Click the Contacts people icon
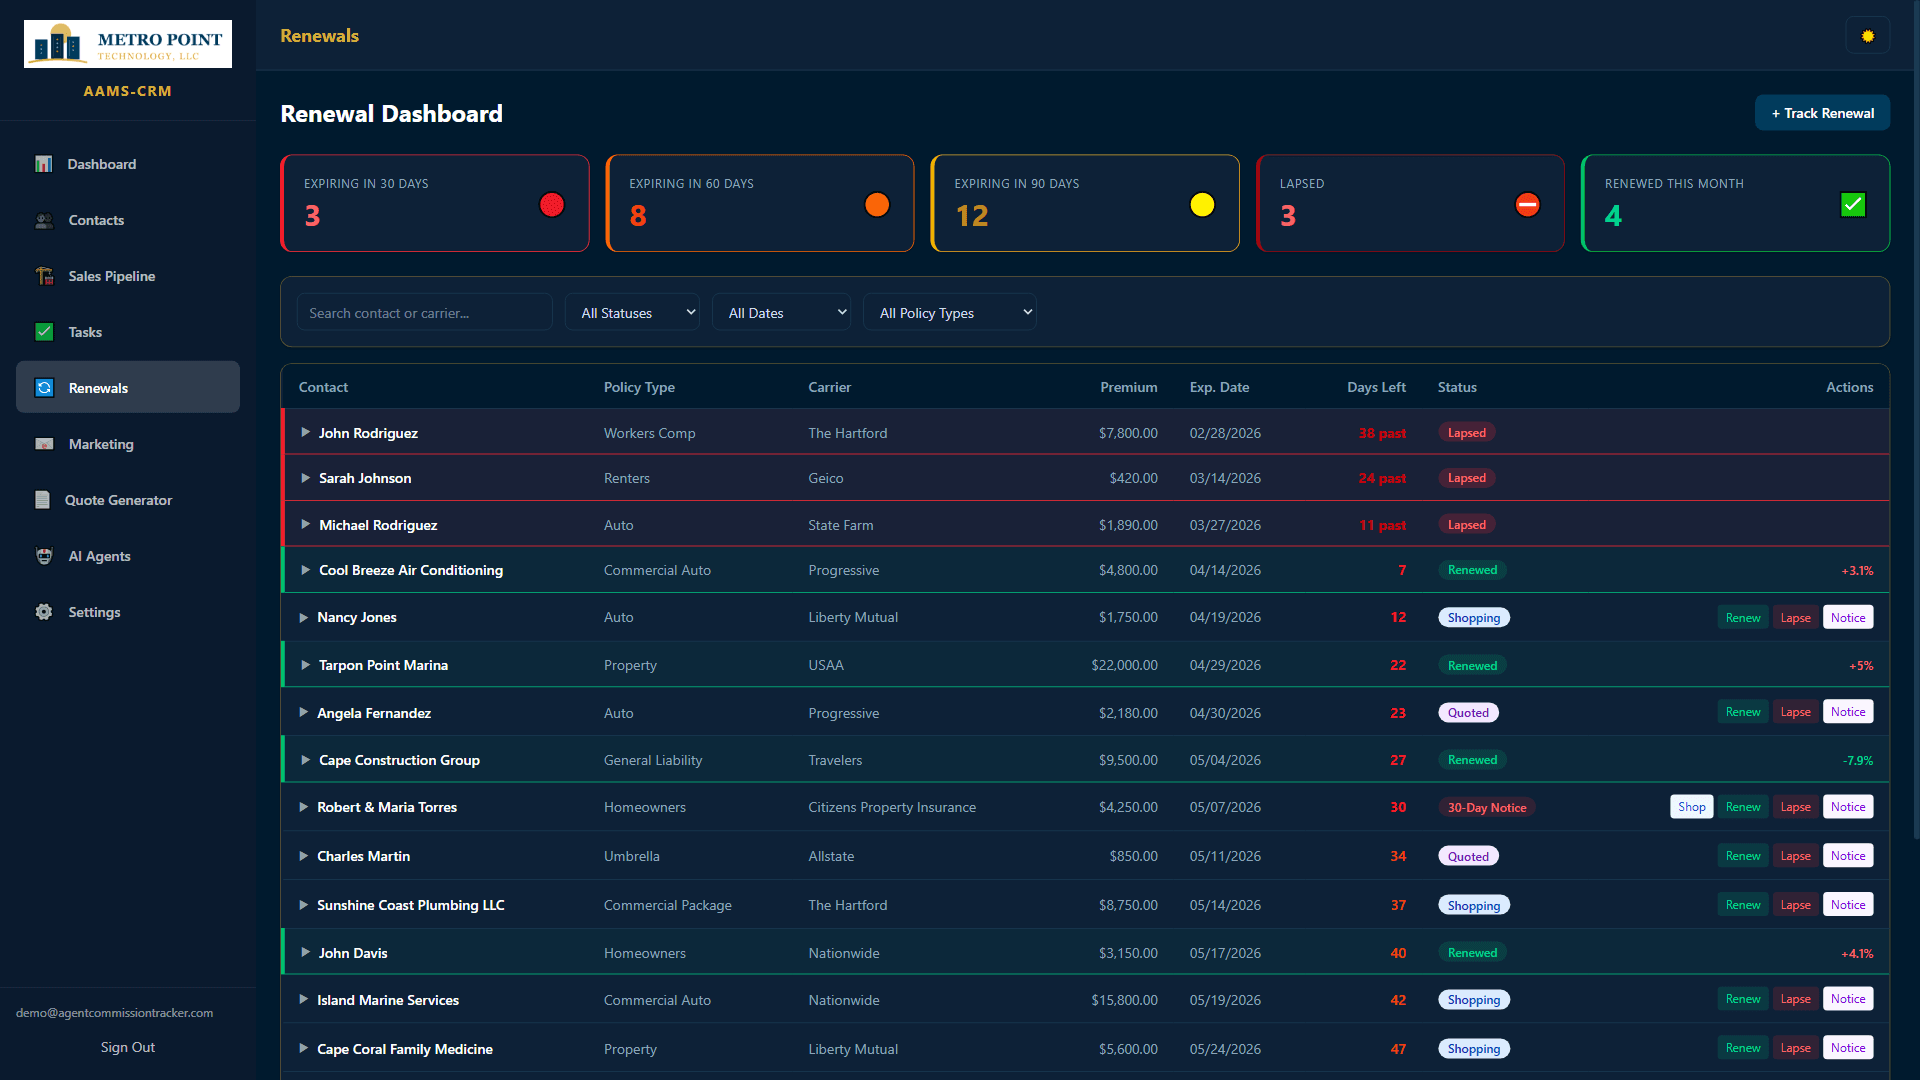Image resolution: width=1920 pixels, height=1080 pixels. (x=44, y=220)
